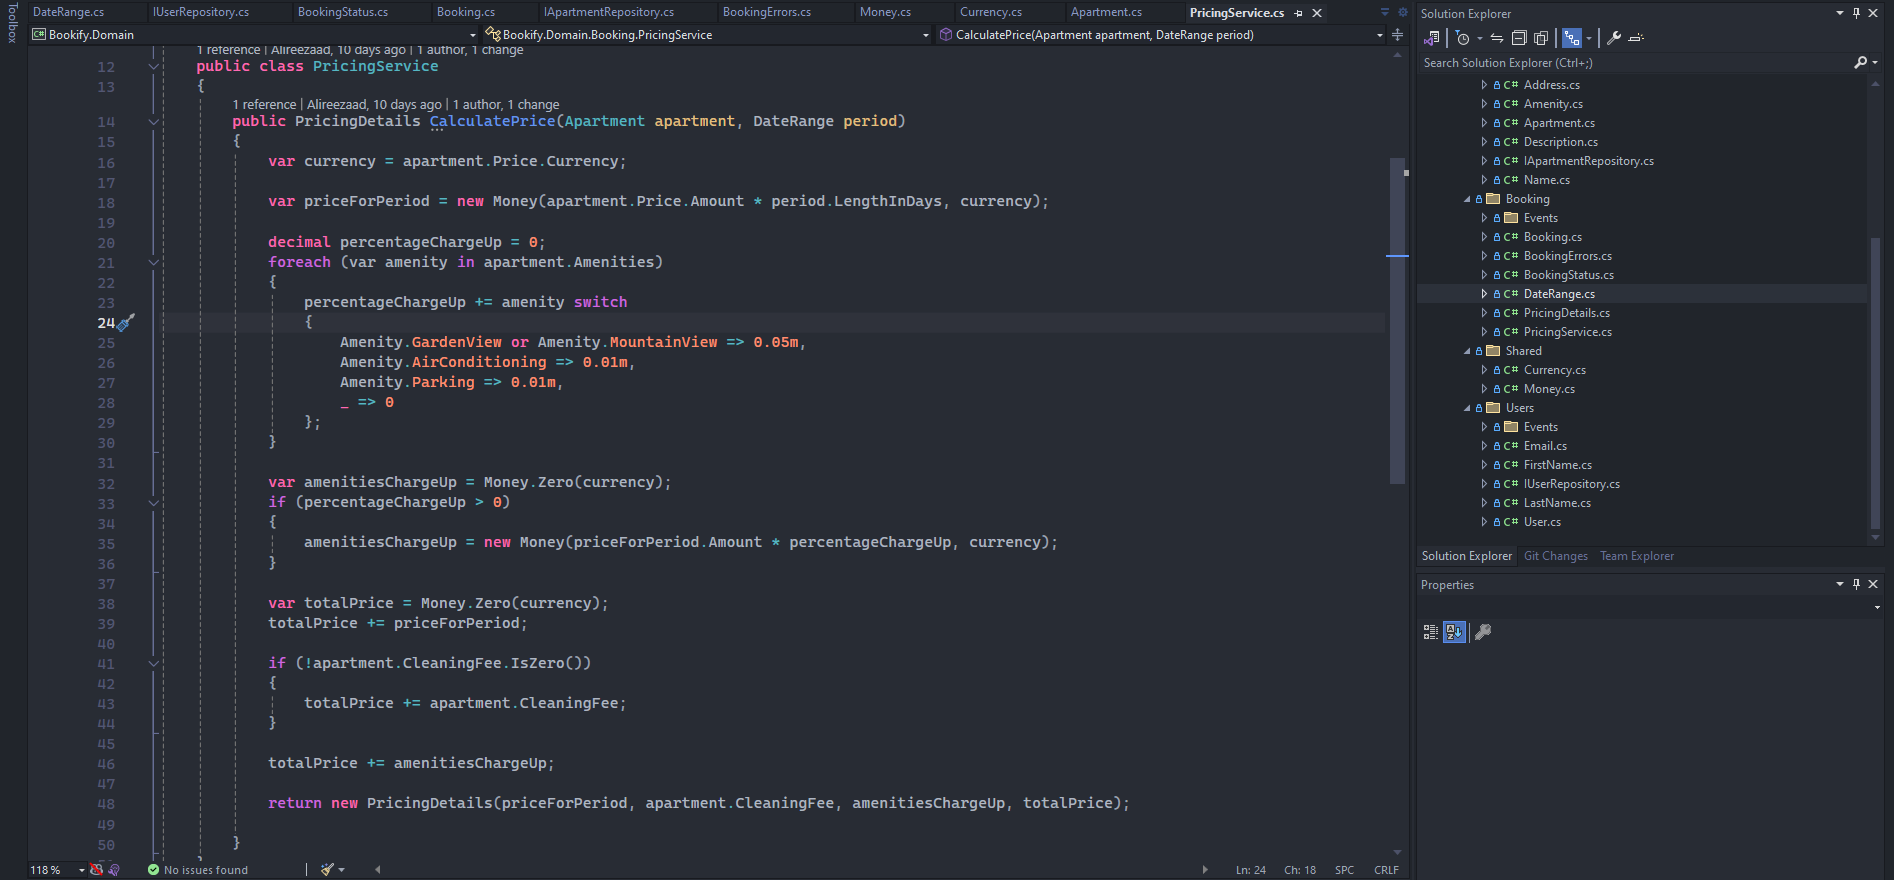Screen dimensions: 1894x880
Task: Collapse all items in Solution Explorer
Action: (1519, 38)
